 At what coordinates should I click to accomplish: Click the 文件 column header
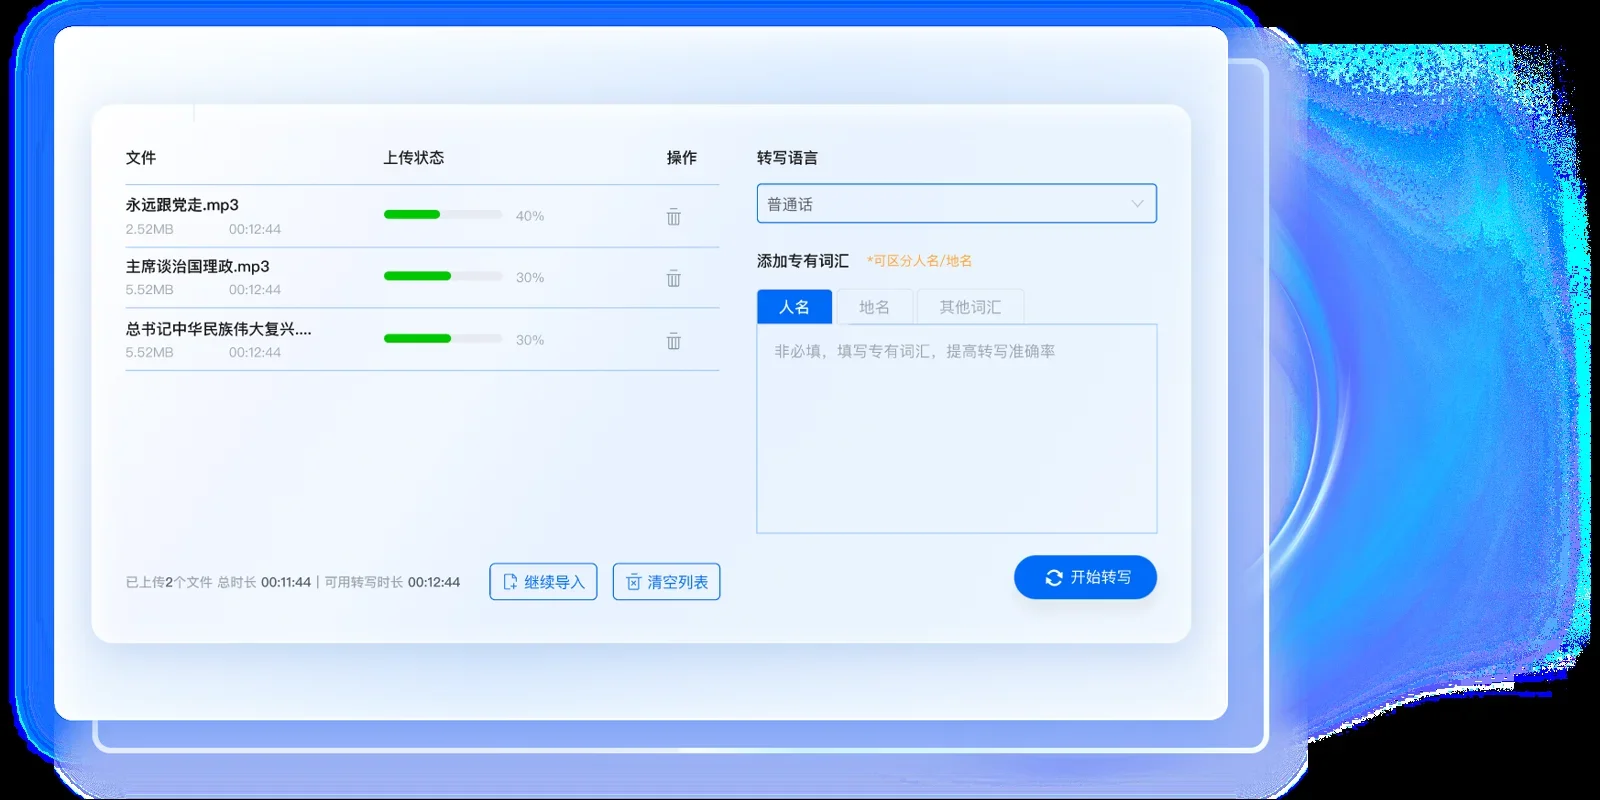141,158
